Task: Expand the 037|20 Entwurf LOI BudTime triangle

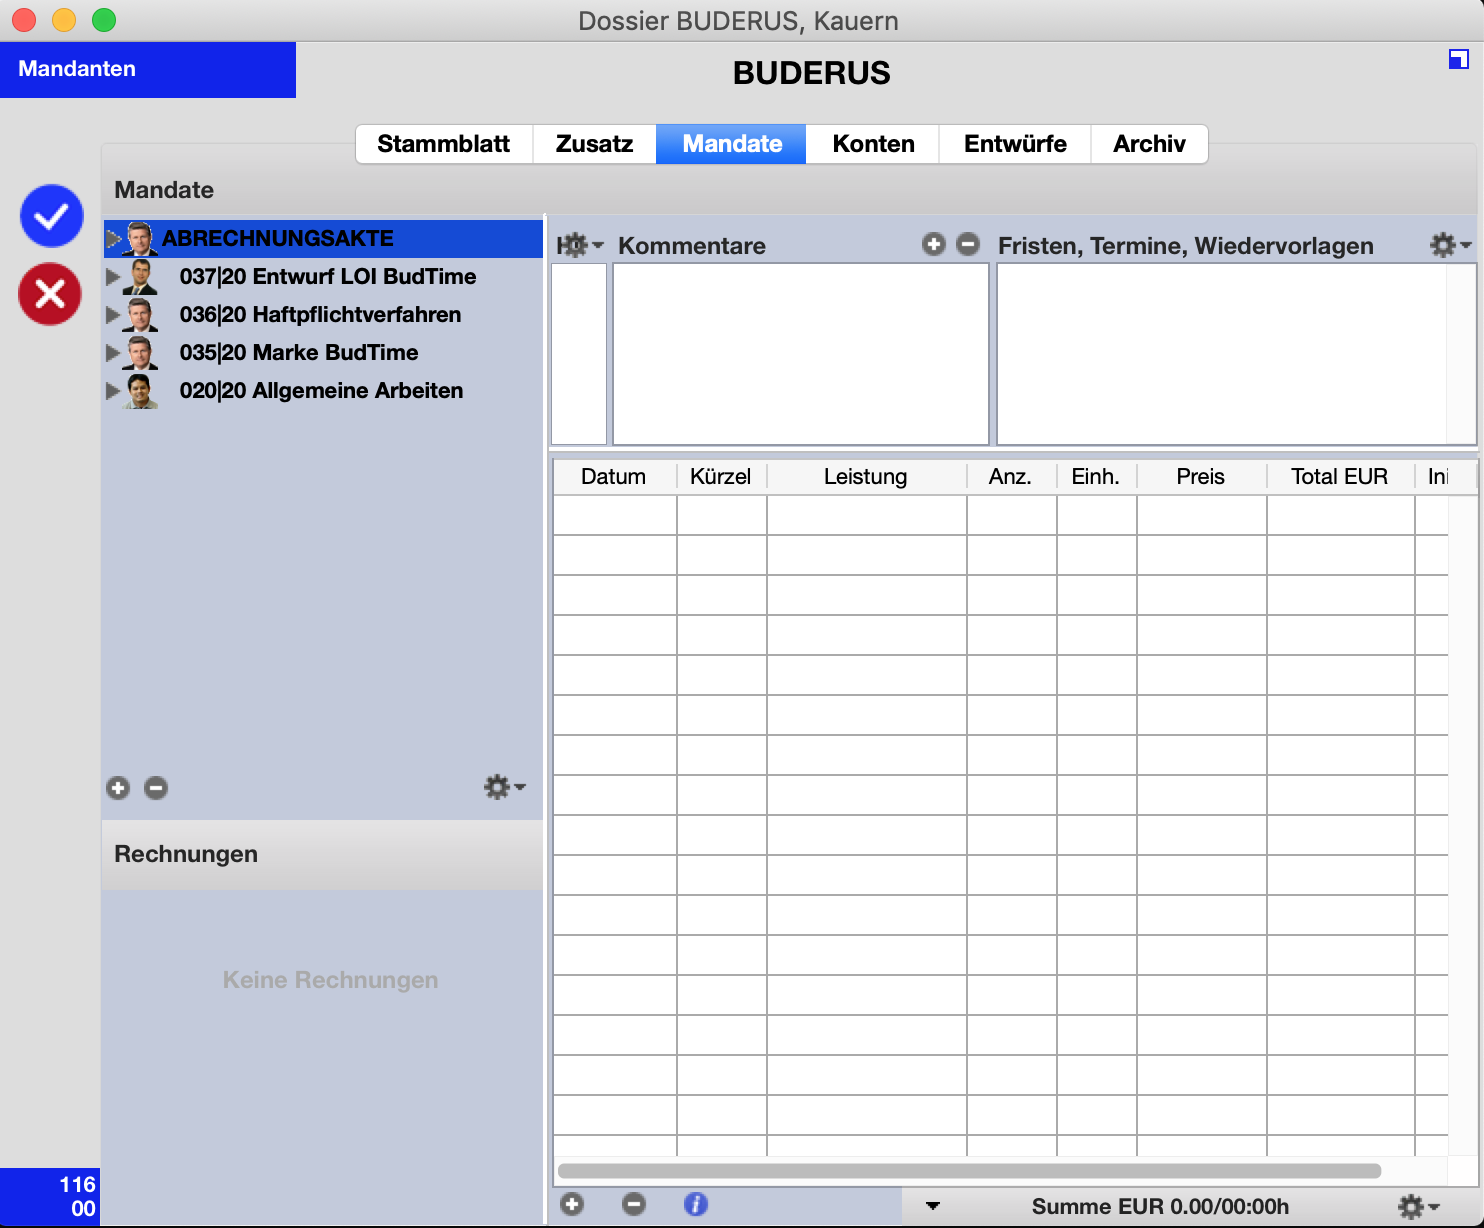Action: pos(113,277)
